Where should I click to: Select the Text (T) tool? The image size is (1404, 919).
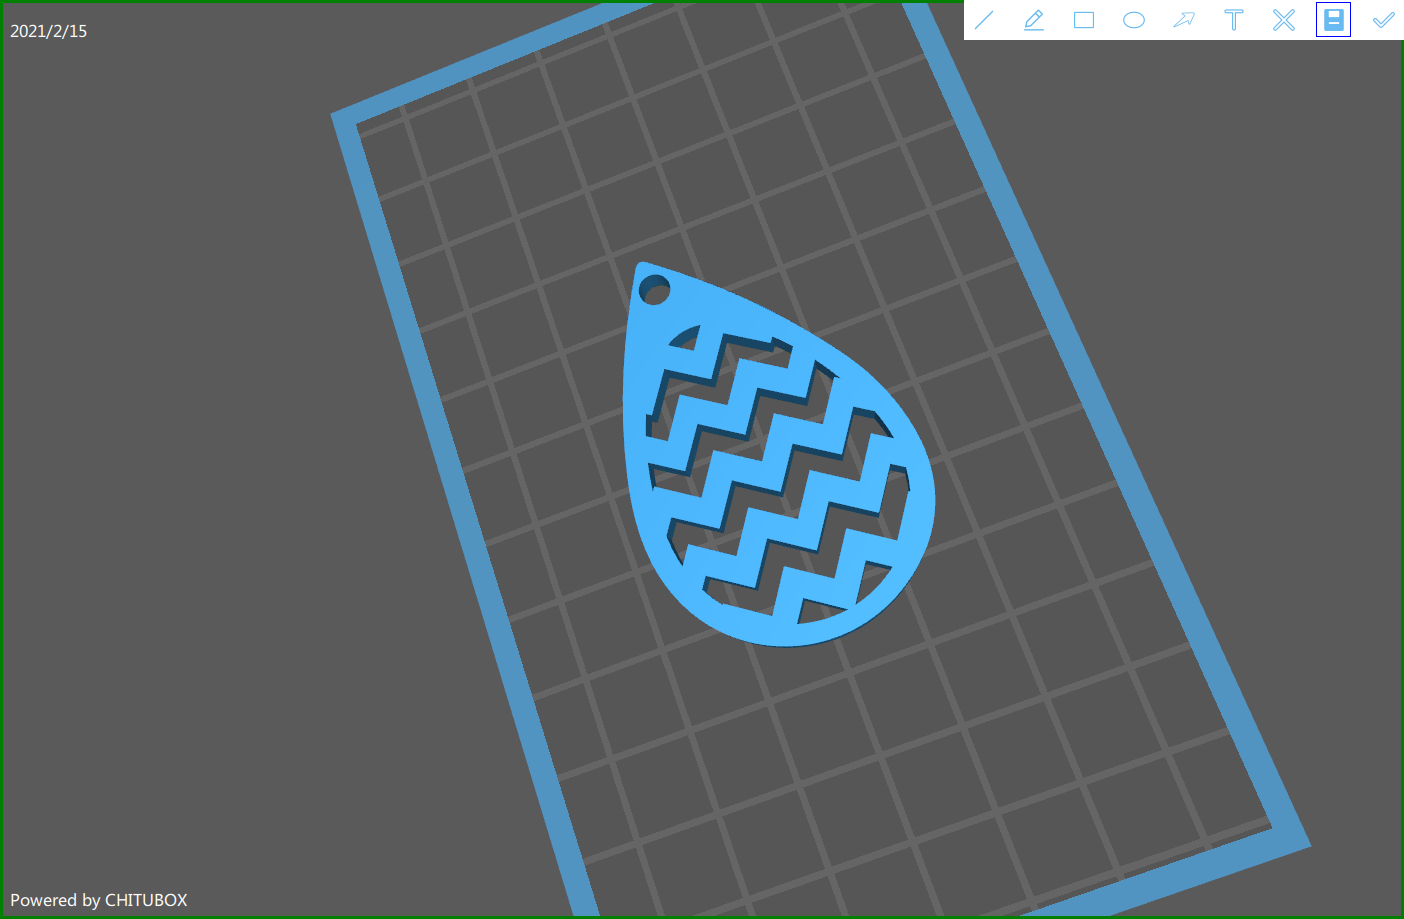coord(1234,20)
